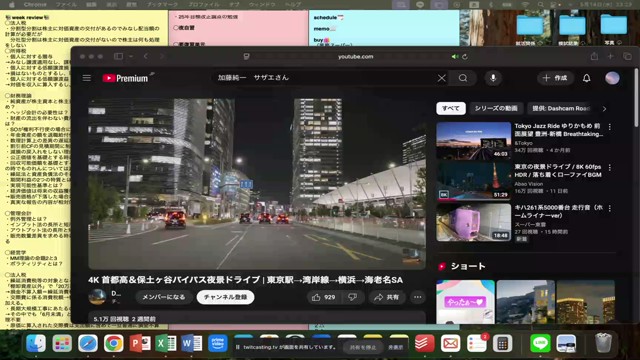Image resolution: width=640 pixels, height=360 pixels.
Task: Click the 共有 share button
Action: click(387, 297)
